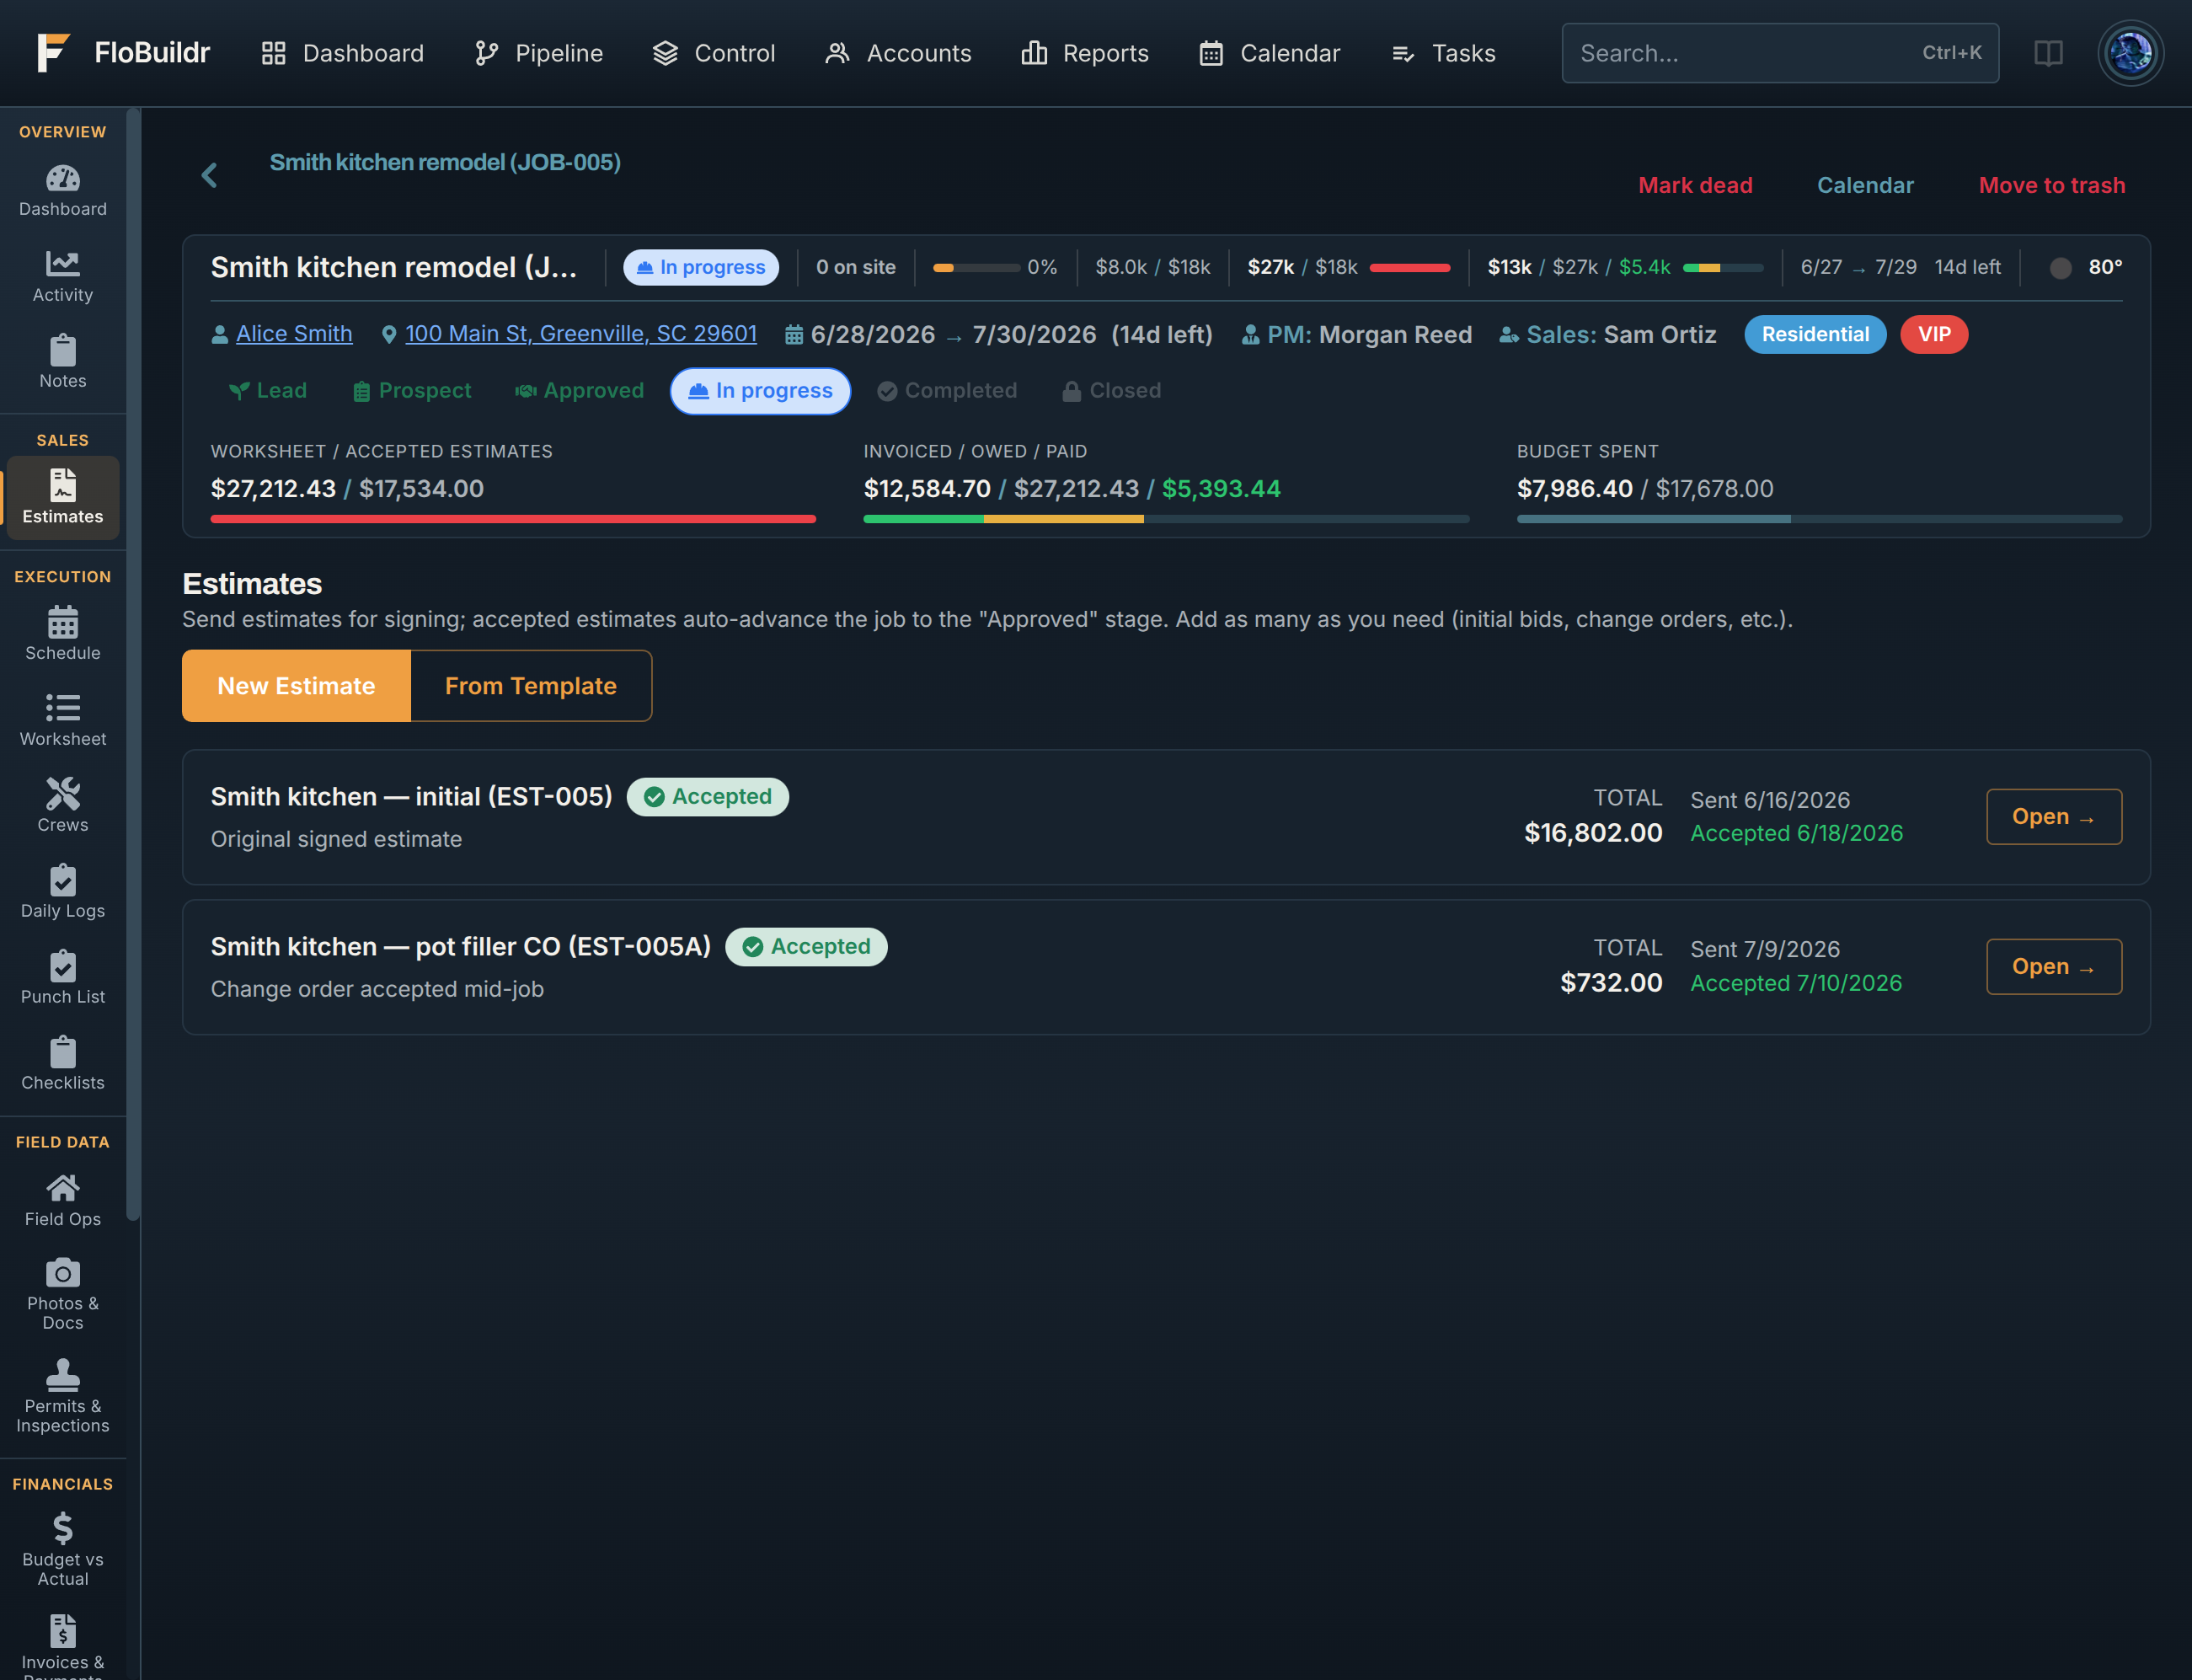The height and width of the screenshot is (1680, 2192).
Task: Click PM: Morgan Reed
Action: tap(1357, 334)
